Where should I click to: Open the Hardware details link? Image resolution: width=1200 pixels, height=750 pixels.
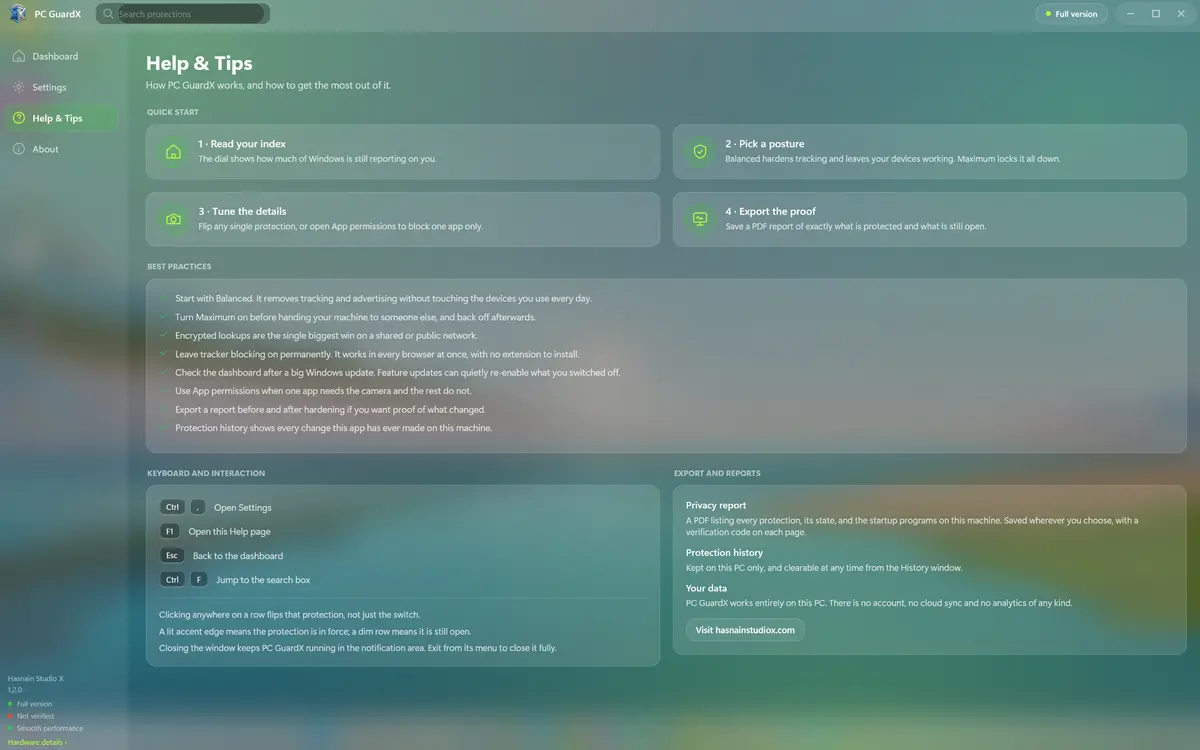[x=37, y=742]
